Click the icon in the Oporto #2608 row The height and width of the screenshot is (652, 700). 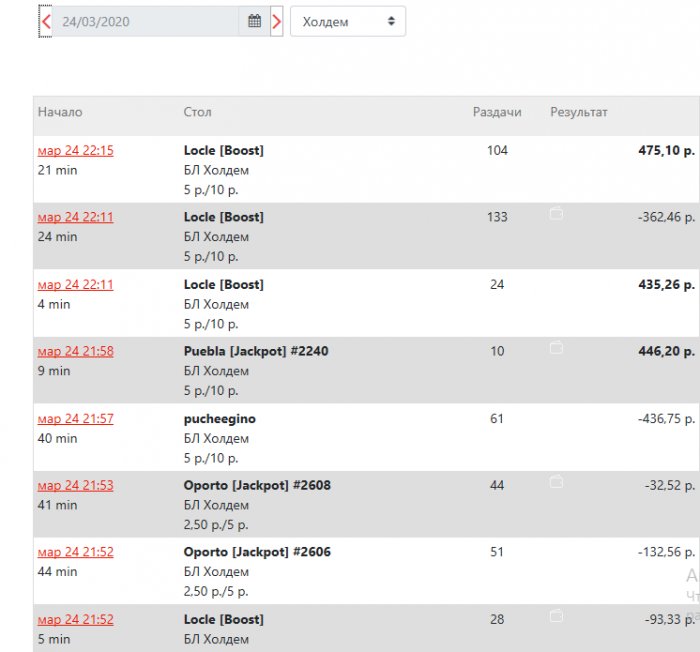point(557,481)
